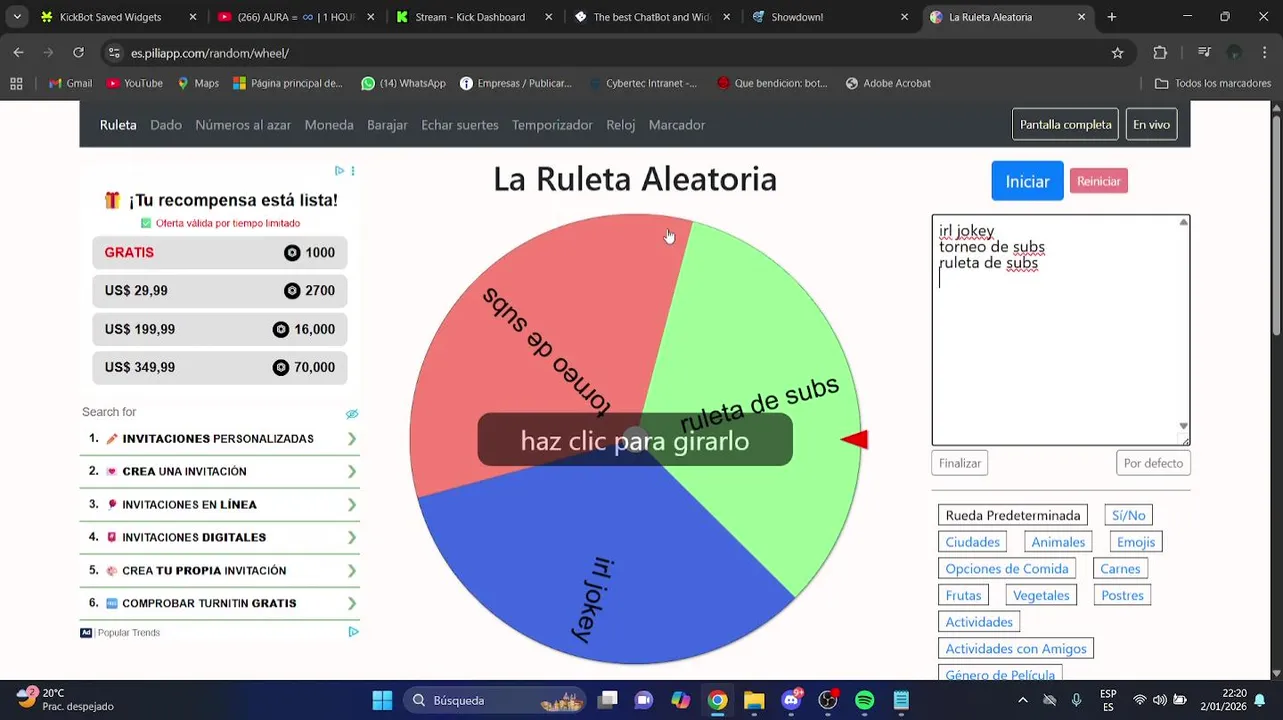Open the Gmail bookmark
Image resolution: width=1283 pixels, height=720 pixels.
[x=70, y=83]
